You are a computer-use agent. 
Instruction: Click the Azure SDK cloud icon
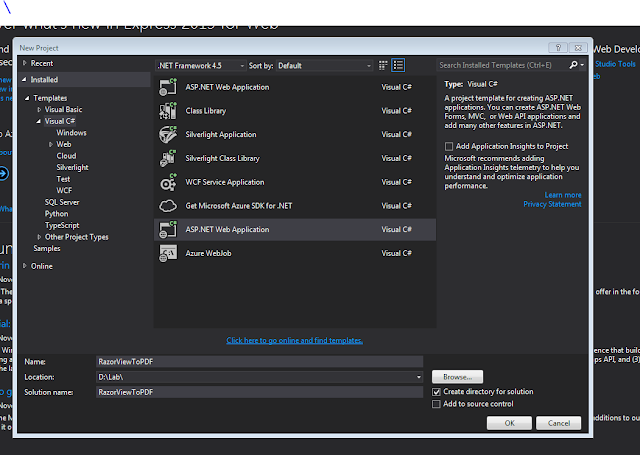(168, 206)
